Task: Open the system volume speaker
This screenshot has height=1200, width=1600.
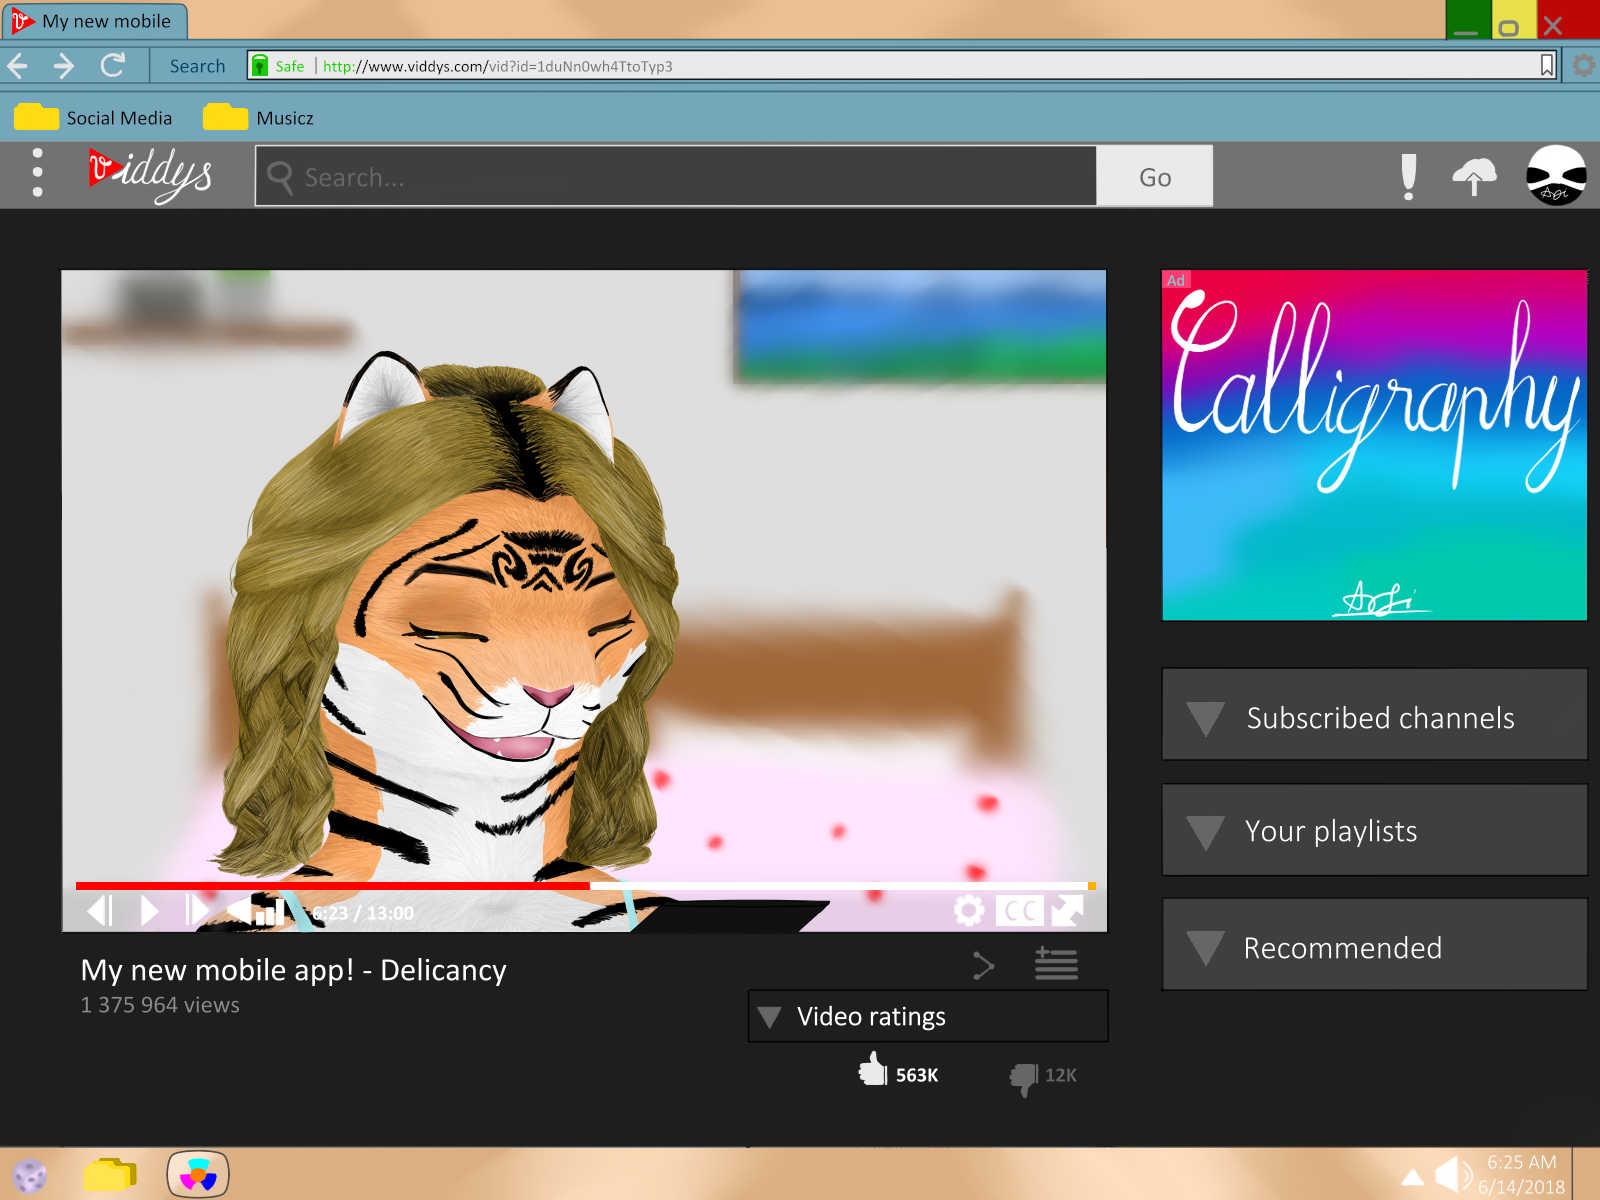Action: (x=1453, y=1174)
